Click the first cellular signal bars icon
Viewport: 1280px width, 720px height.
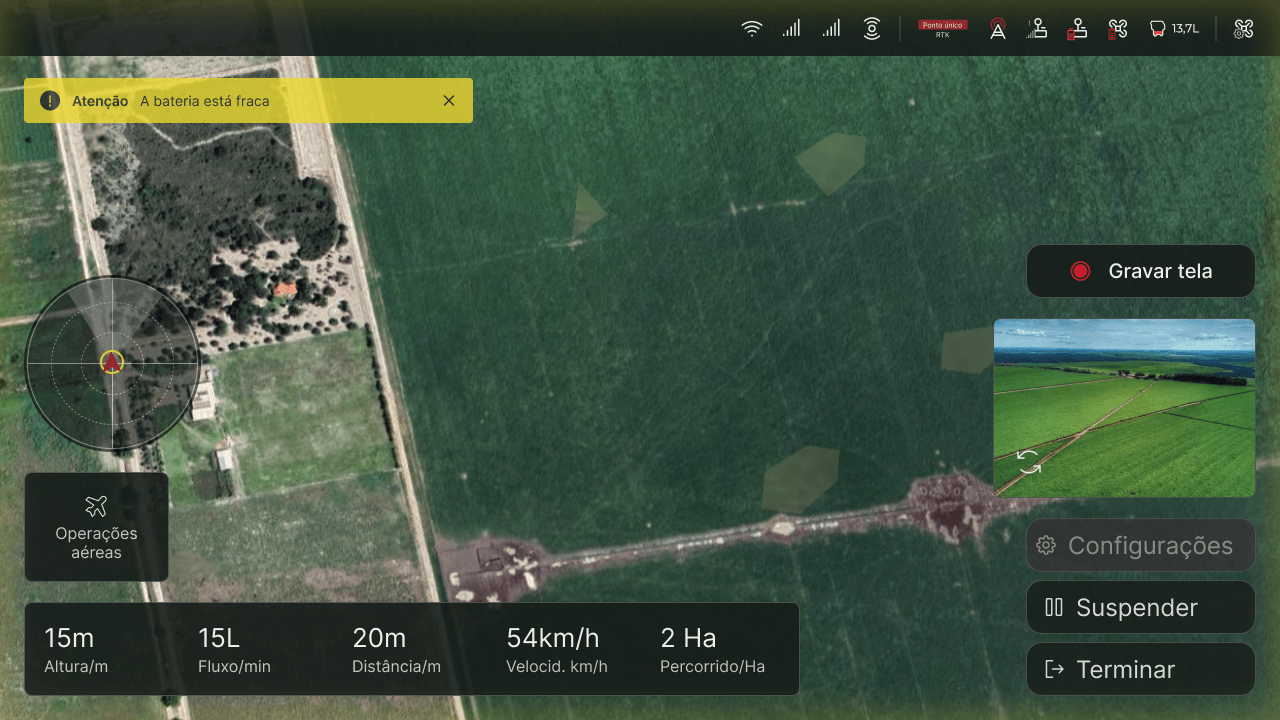pos(791,29)
